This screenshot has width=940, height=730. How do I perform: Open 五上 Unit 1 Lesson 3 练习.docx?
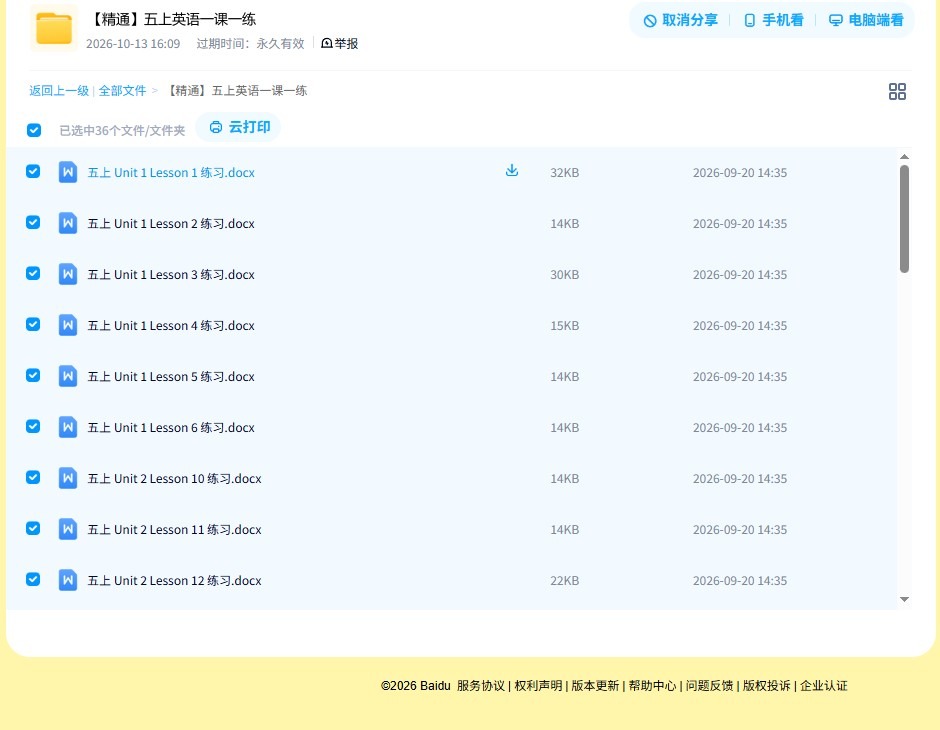click(171, 274)
